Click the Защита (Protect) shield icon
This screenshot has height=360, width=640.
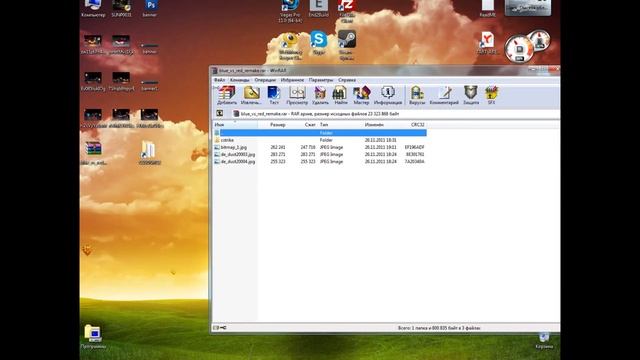[471, 96]
